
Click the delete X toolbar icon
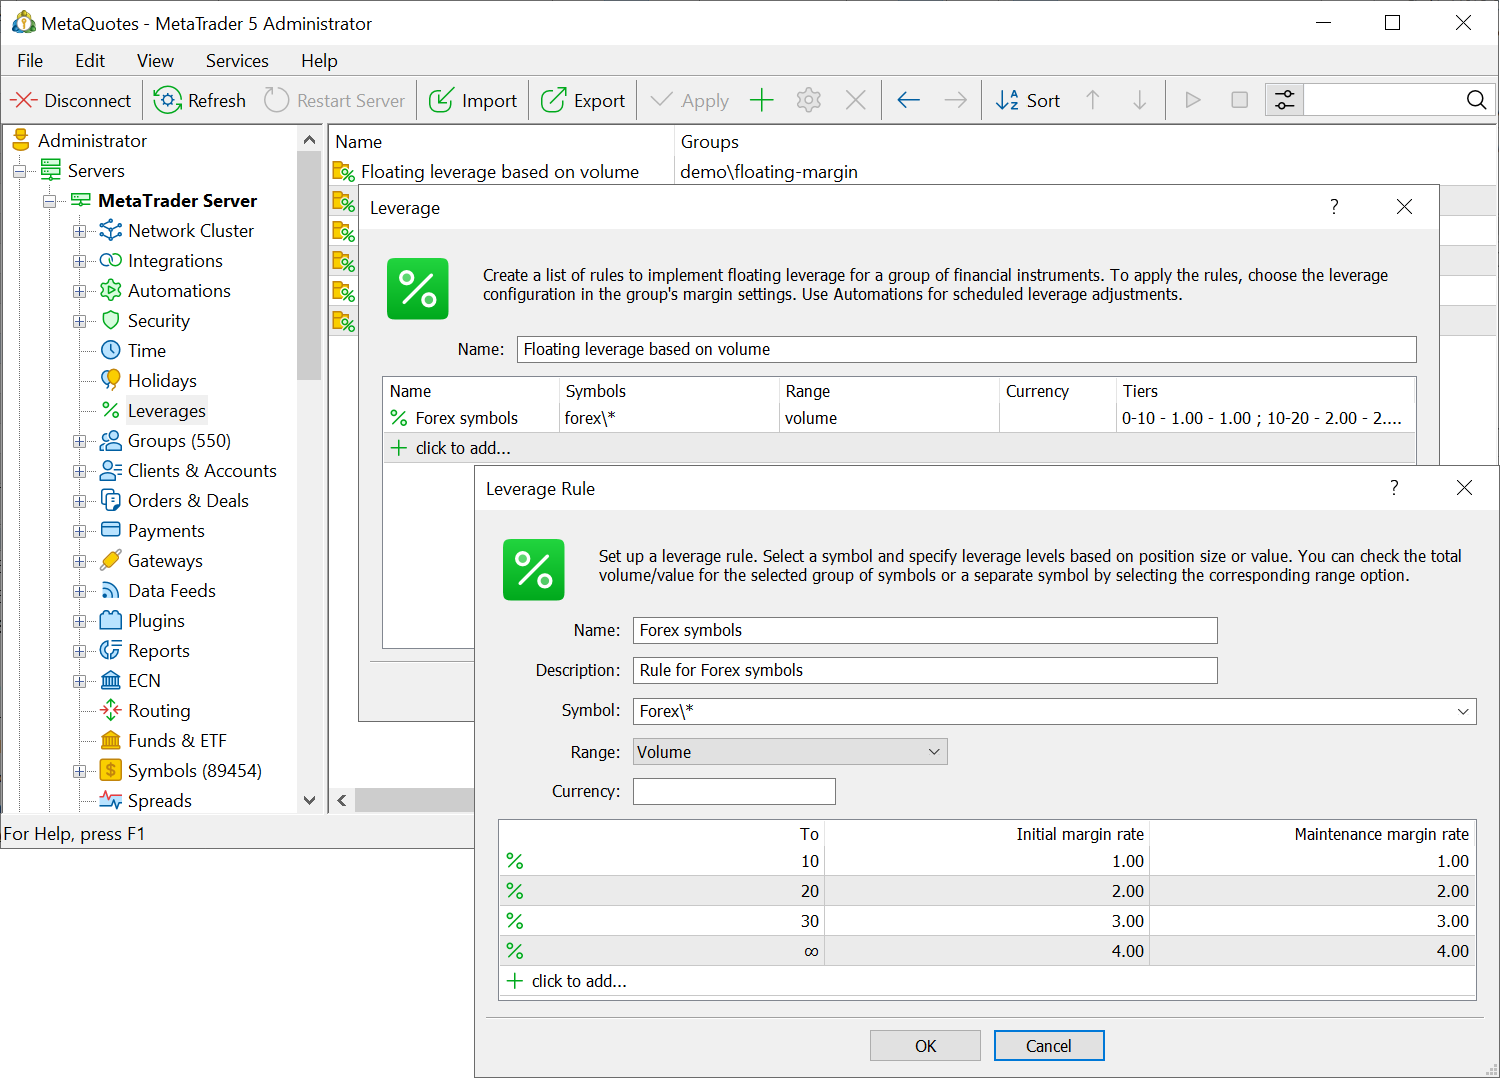[855, 99]
